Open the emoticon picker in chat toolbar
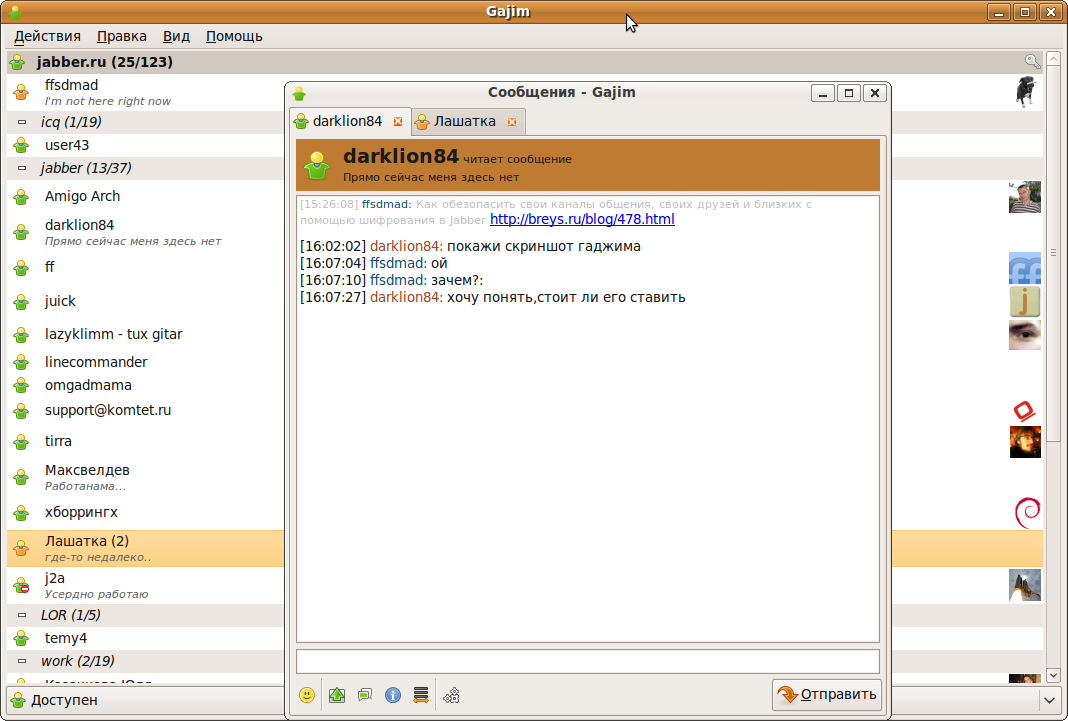 tap(307, 695)
